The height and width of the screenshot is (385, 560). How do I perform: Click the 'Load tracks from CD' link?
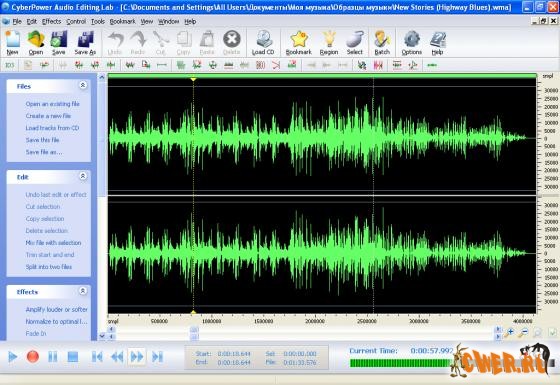coord(52,128)
